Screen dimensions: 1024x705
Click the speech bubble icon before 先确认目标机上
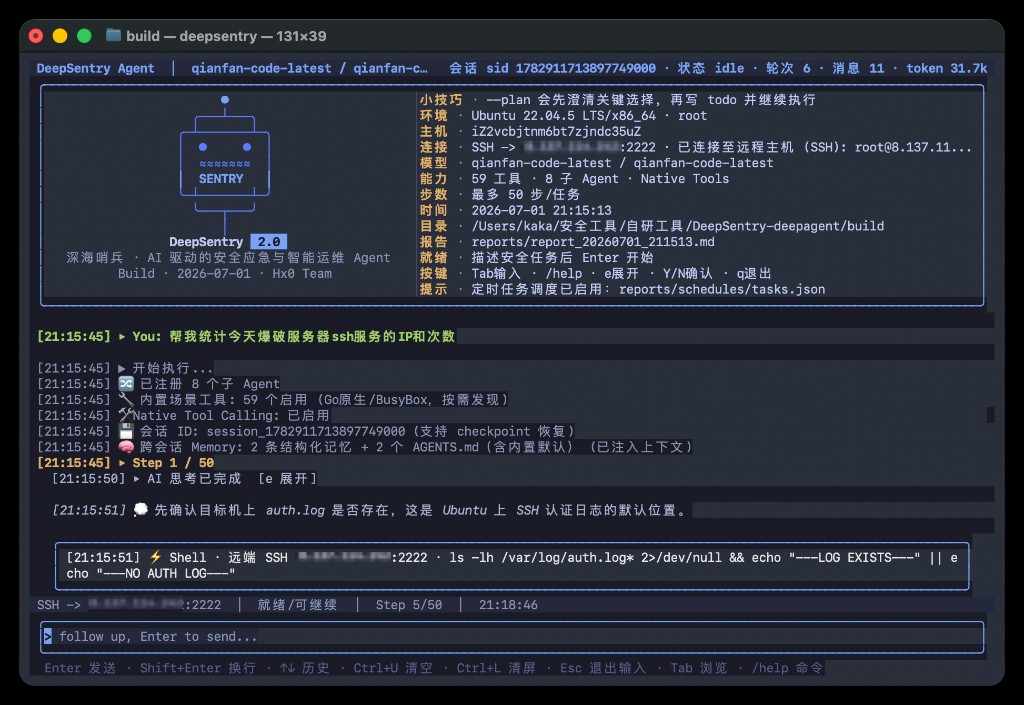coord(140,510)
